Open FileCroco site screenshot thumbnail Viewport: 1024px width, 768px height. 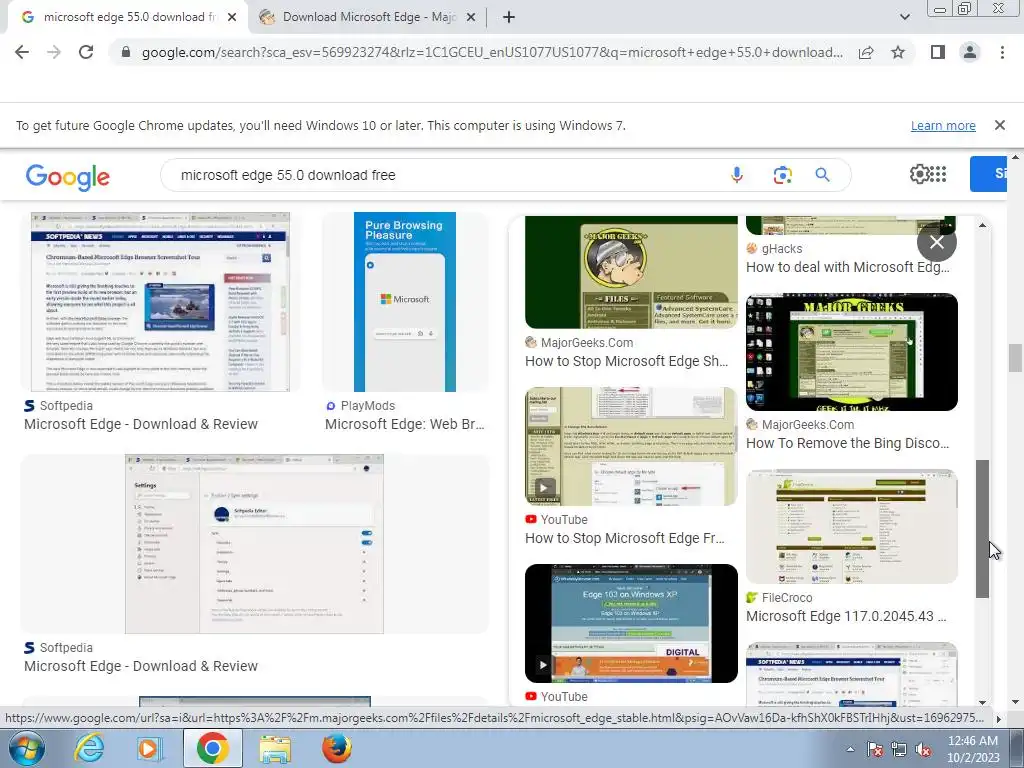[x=852, y=526]
